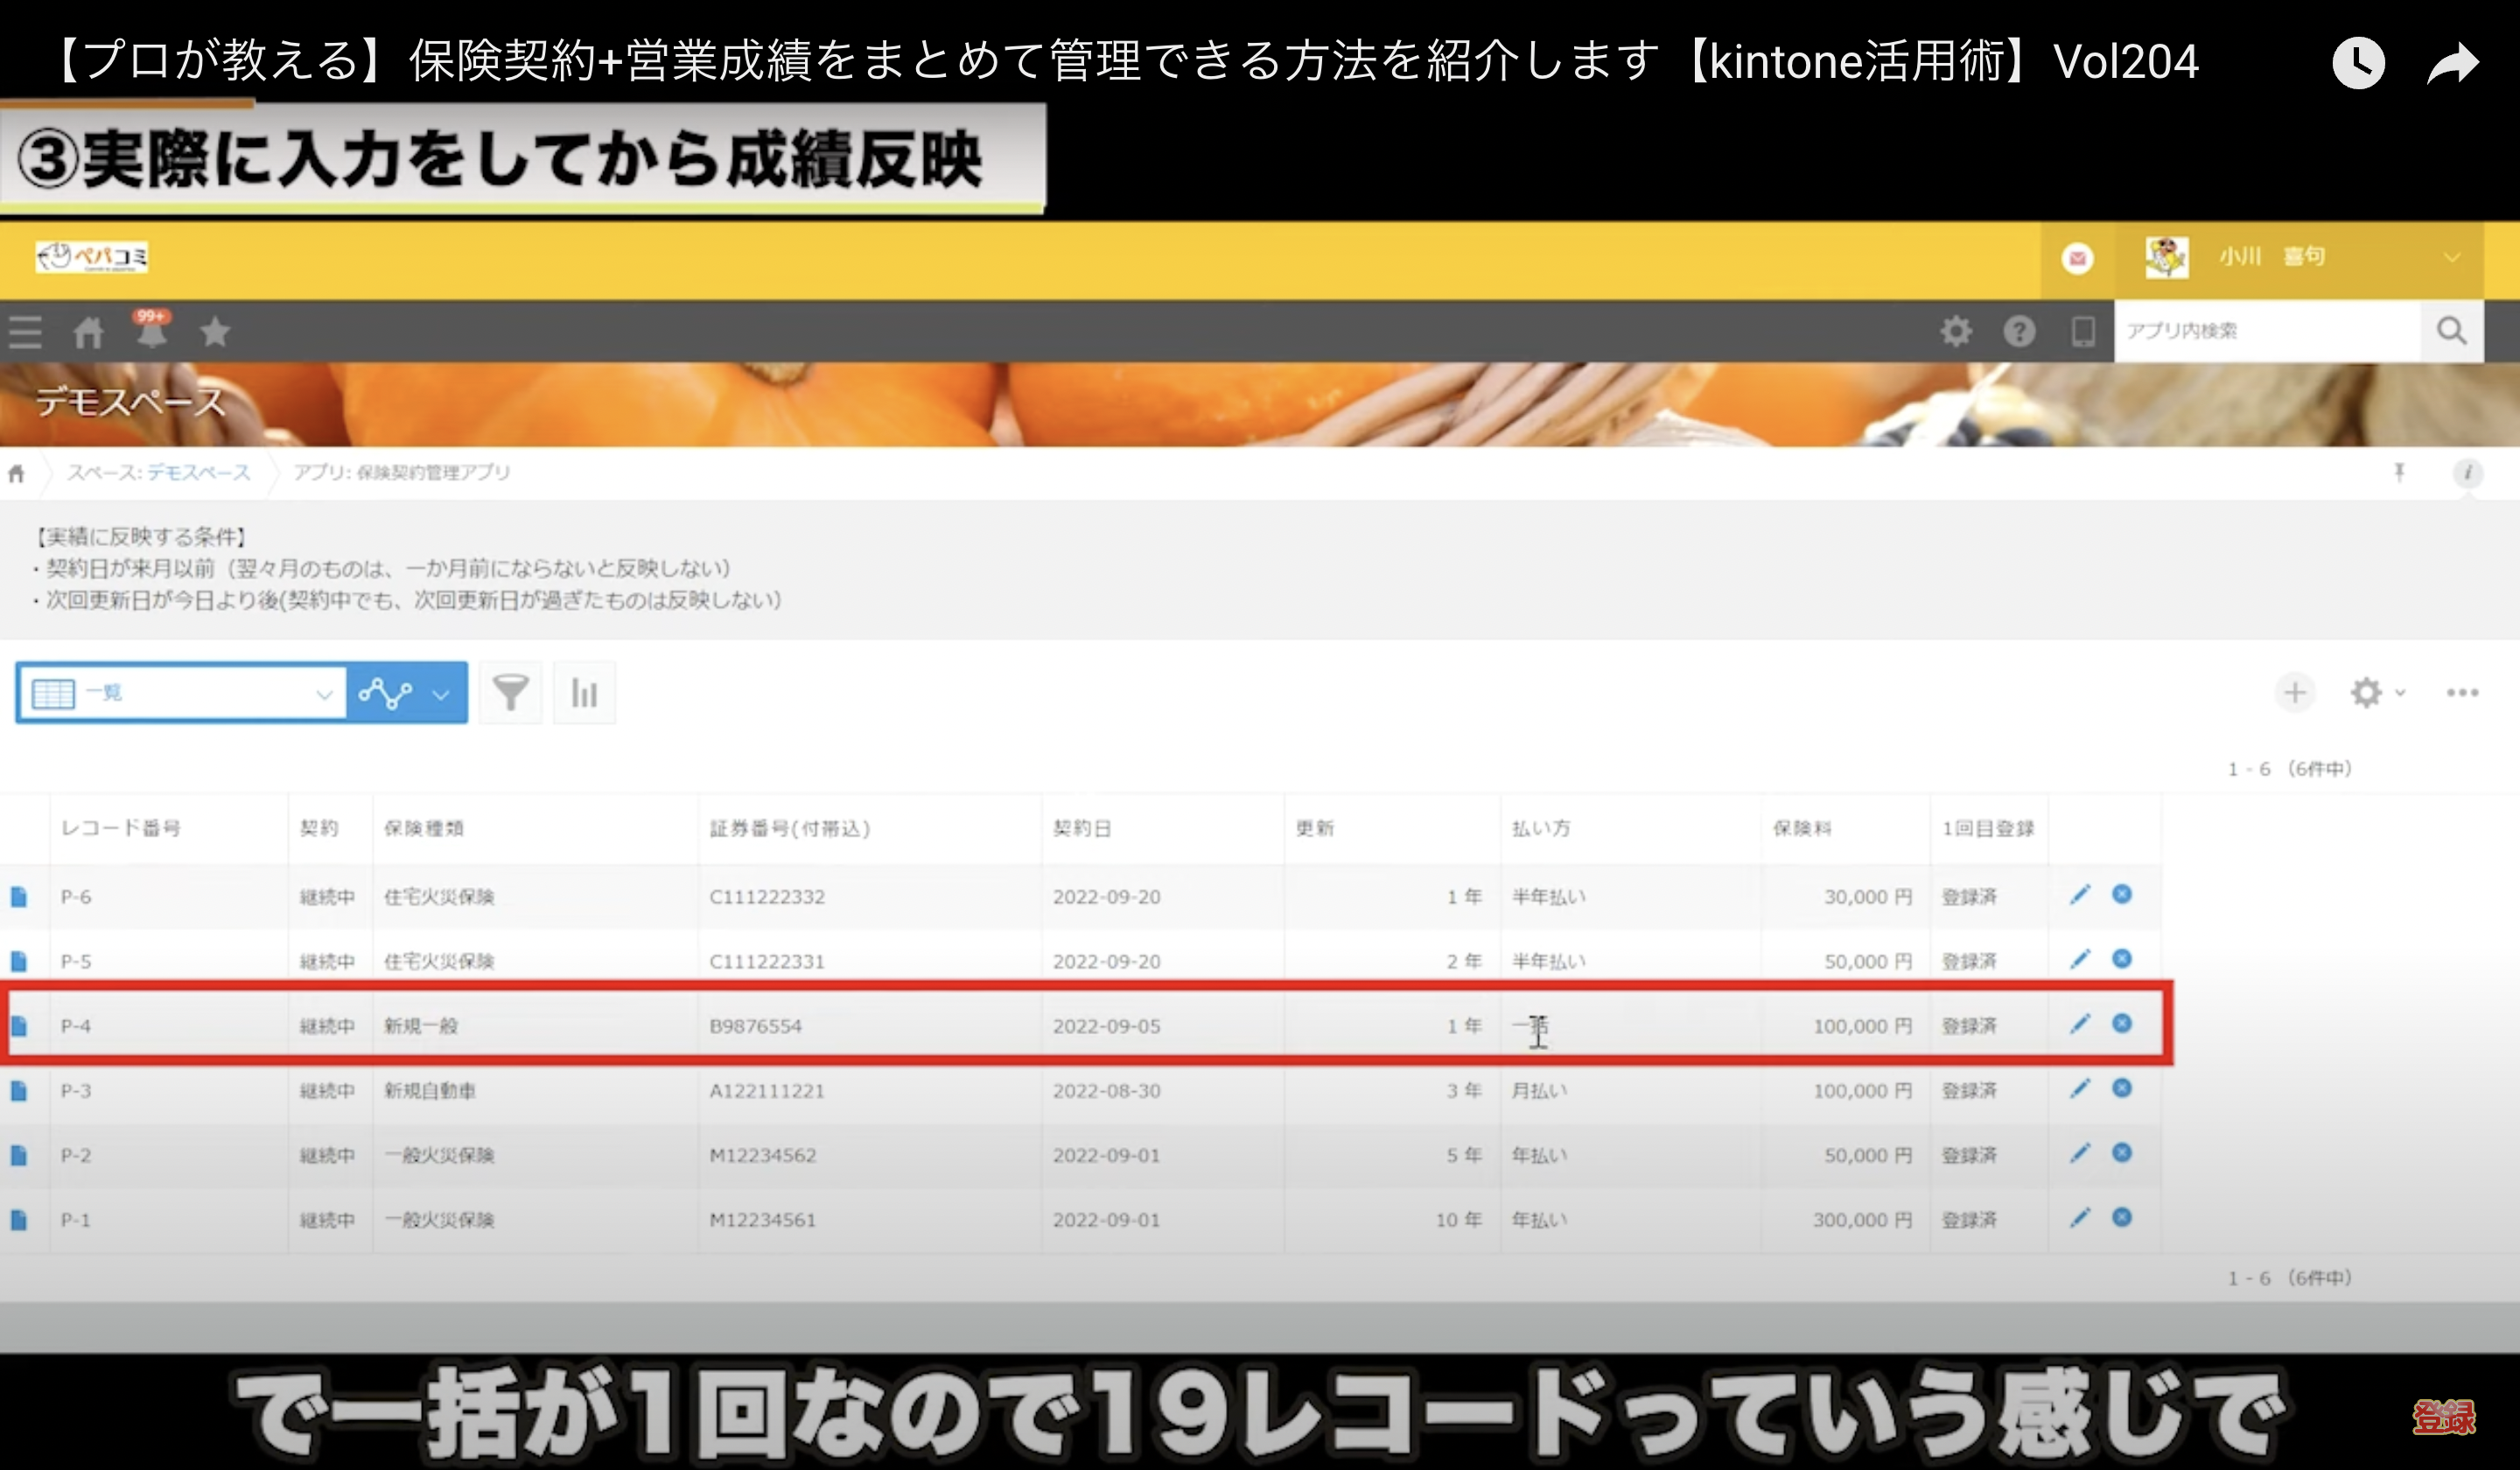The image size is (2520, 1470).
Task: Open the three-dot options menu
Action: point(2462,692)
